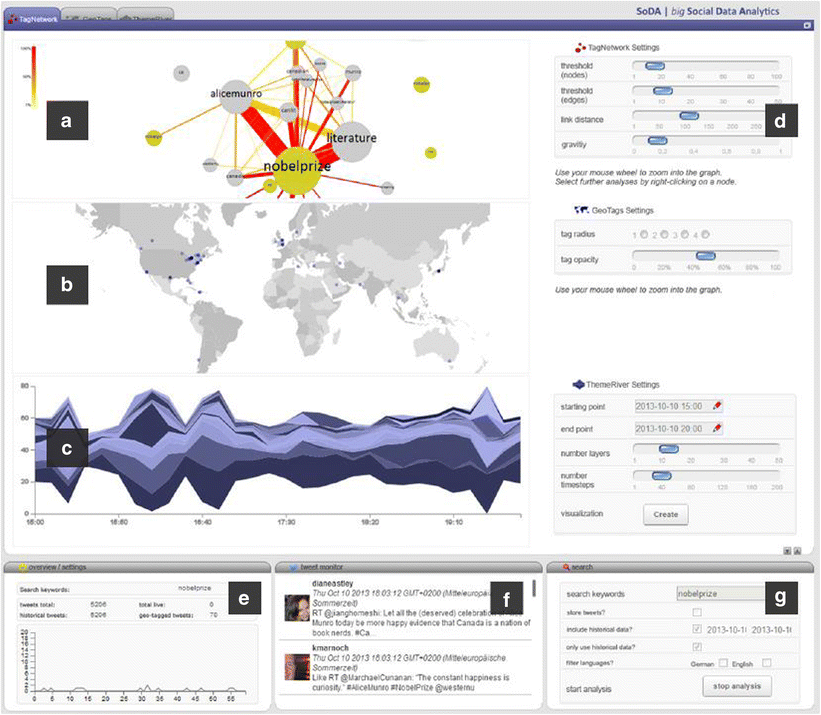Open the date picker for starting point
821x715 pixels.
tap(717, 406)
